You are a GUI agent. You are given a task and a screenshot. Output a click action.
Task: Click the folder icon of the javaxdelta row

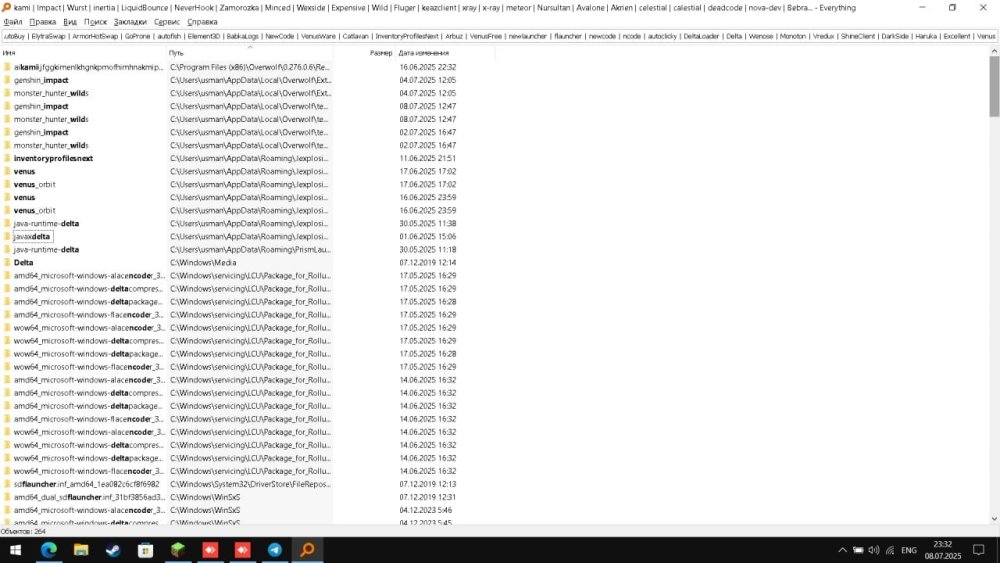click(x=7, y=237)
